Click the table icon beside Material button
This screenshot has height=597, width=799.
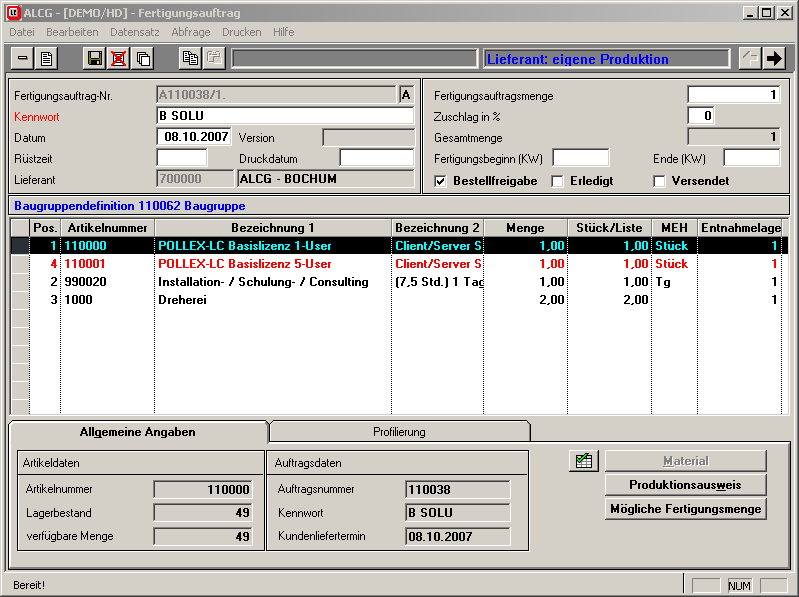[x=583, y=461]
